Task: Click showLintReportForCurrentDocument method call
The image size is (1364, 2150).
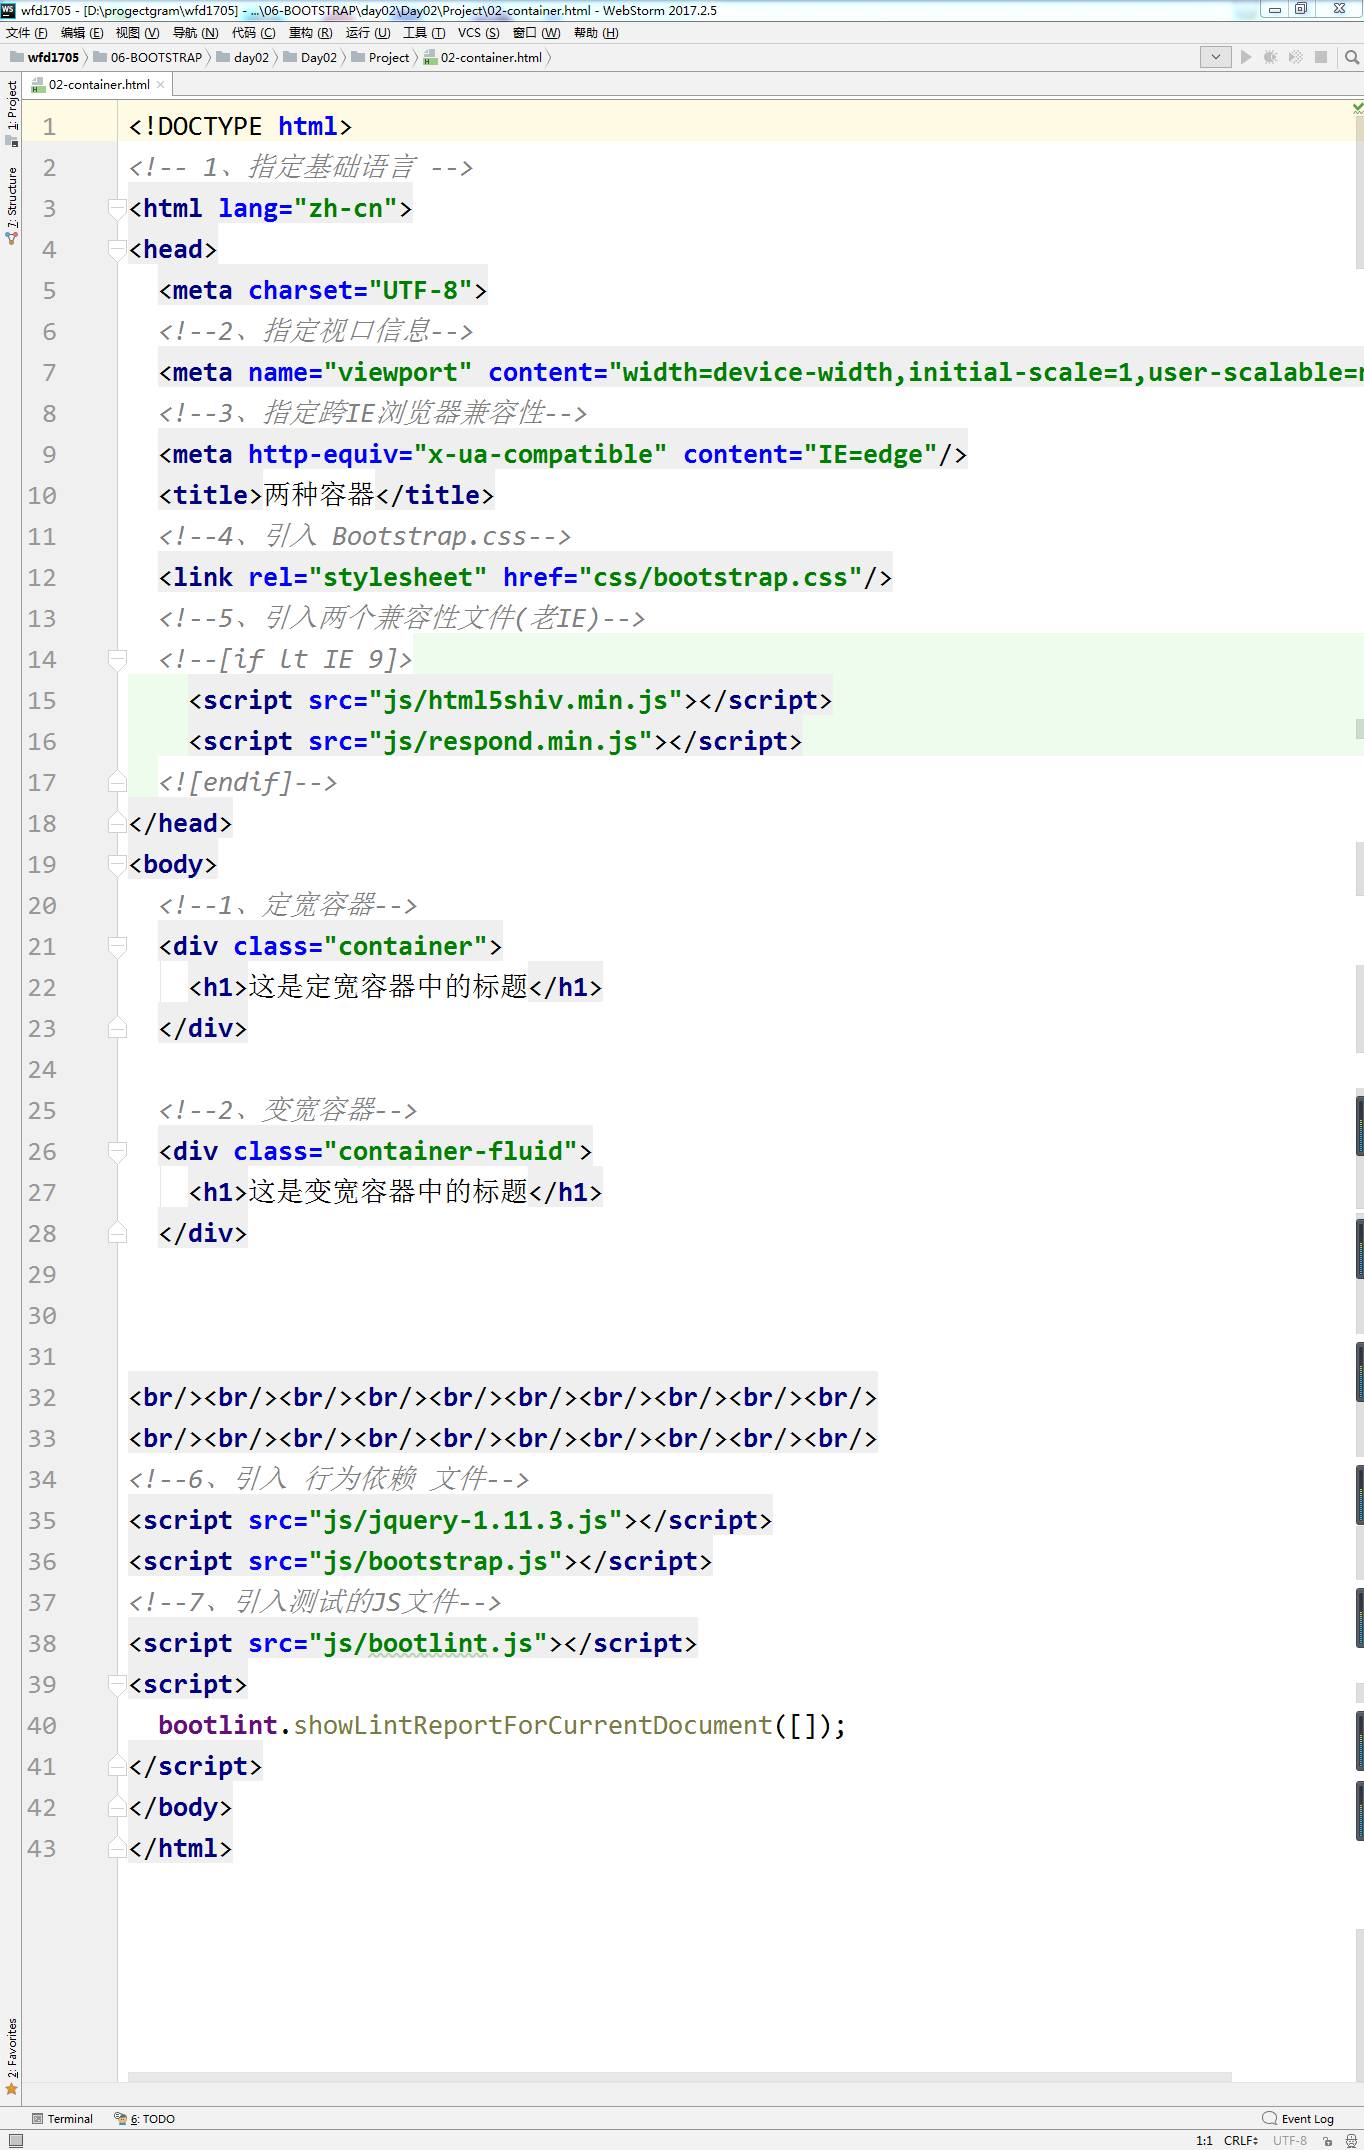Action: 533,1725
